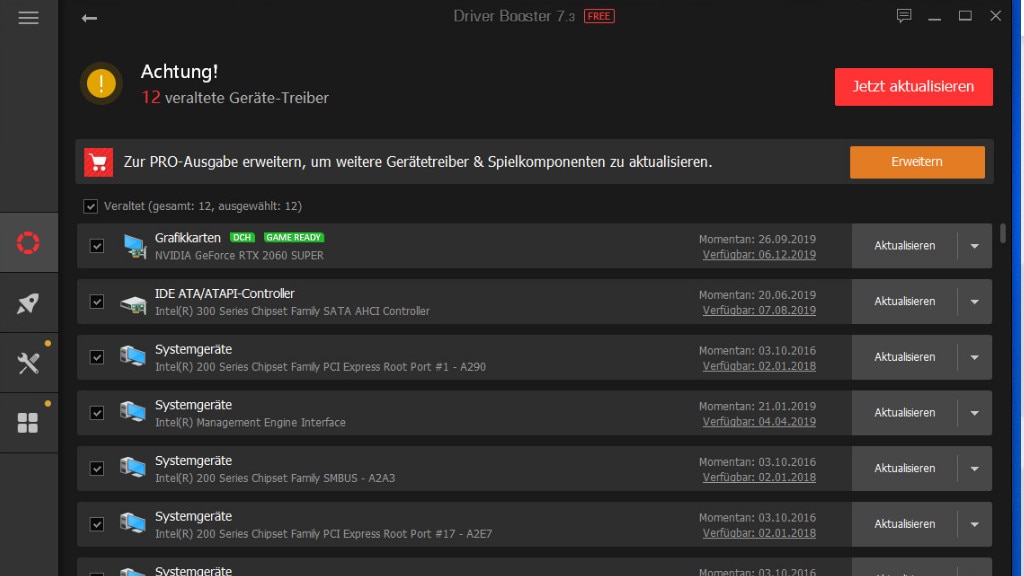The height and width of the screenshot is (576, 1024).
Task: Open the hamburger menu at top left
Action: (28, 16)
